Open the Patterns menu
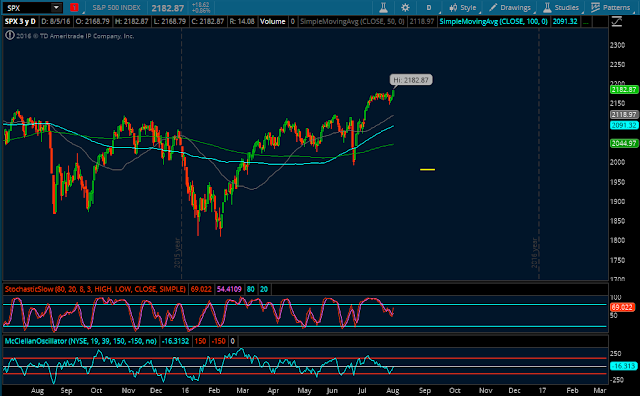 [611, 7]
